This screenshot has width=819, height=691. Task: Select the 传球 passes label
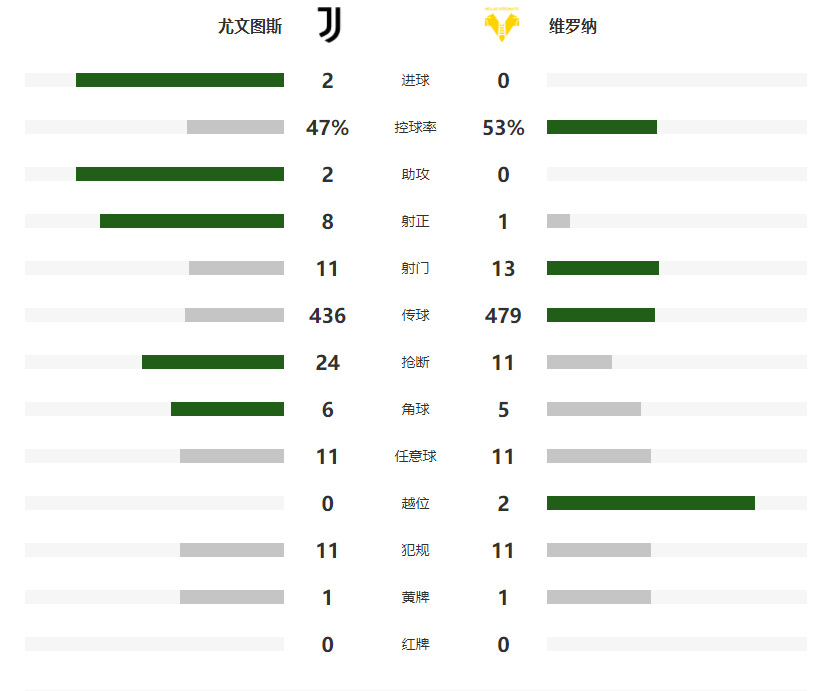(x=415, y=315)
